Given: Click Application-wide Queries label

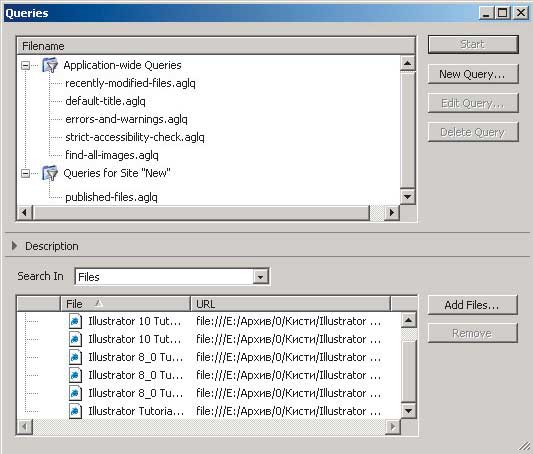Looking at the screenshot, I should pyautogui.click(x=122, y=65).
